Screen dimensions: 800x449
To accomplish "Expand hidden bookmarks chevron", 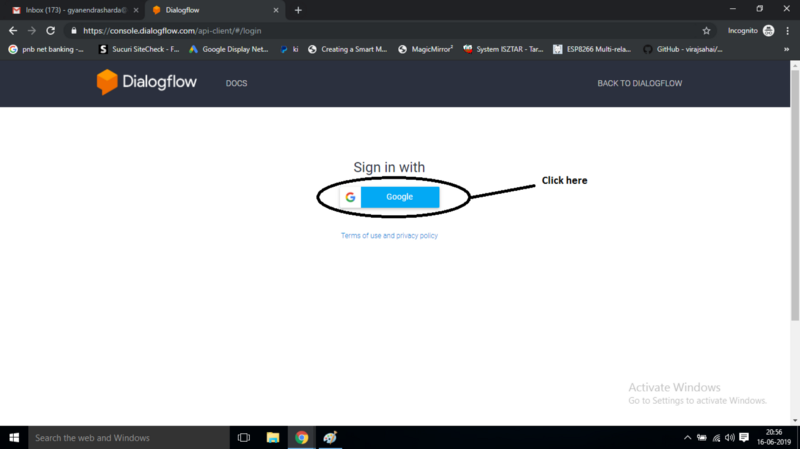I will pyautogui.click(x=786, y=49).
